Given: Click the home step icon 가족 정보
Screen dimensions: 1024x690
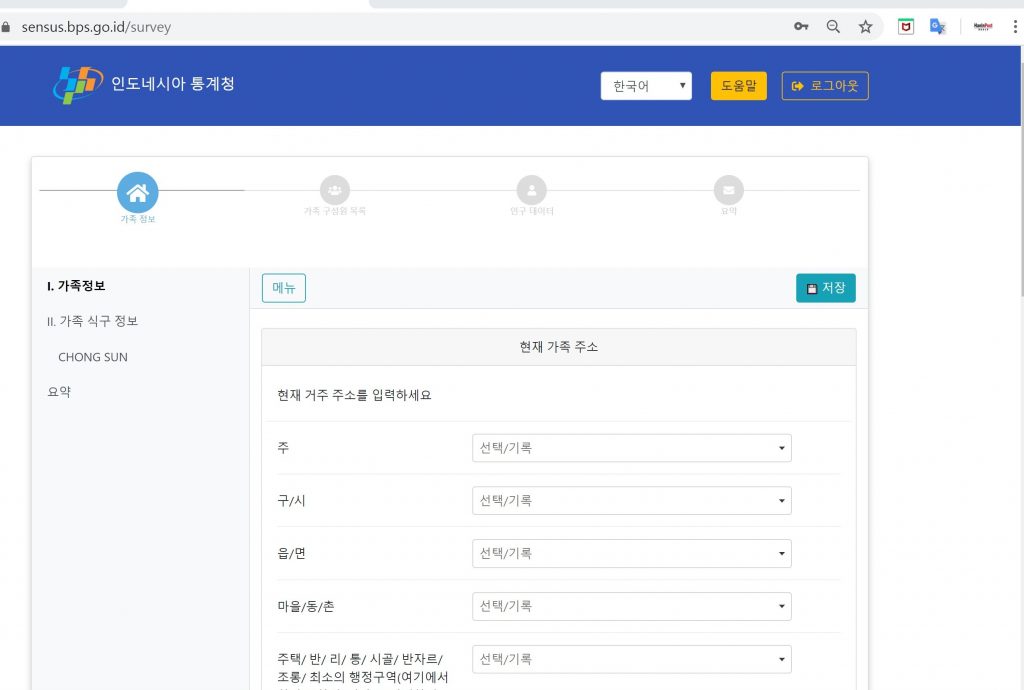Looking at the screenshot, I should pyautogui.click(x=137, y=192).
